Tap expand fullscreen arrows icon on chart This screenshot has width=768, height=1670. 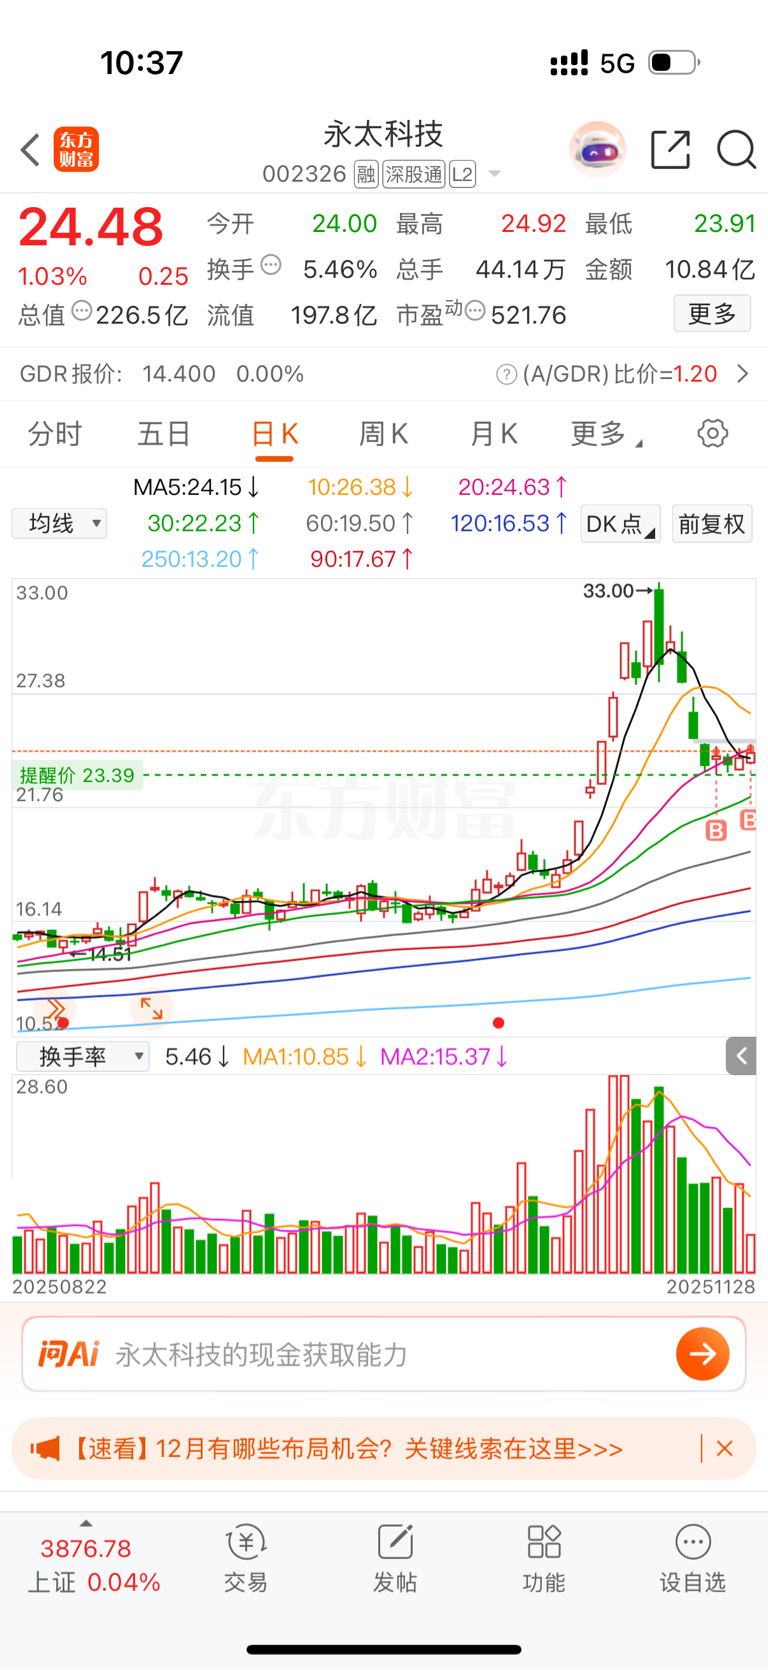tap(151, 1008)
